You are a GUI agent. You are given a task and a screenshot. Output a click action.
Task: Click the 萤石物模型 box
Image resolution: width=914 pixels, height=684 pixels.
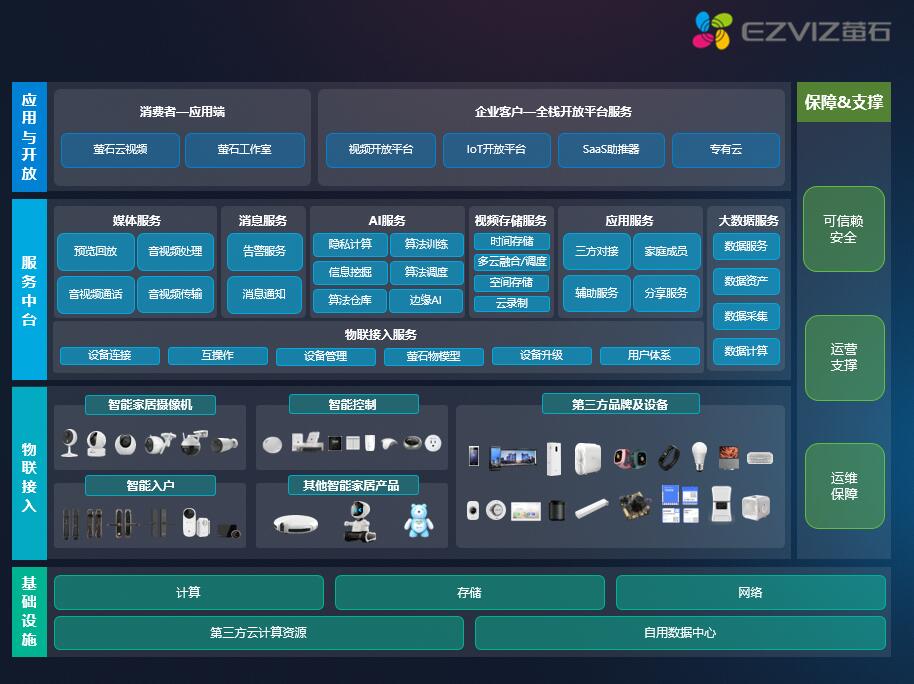tap(434, 356)
